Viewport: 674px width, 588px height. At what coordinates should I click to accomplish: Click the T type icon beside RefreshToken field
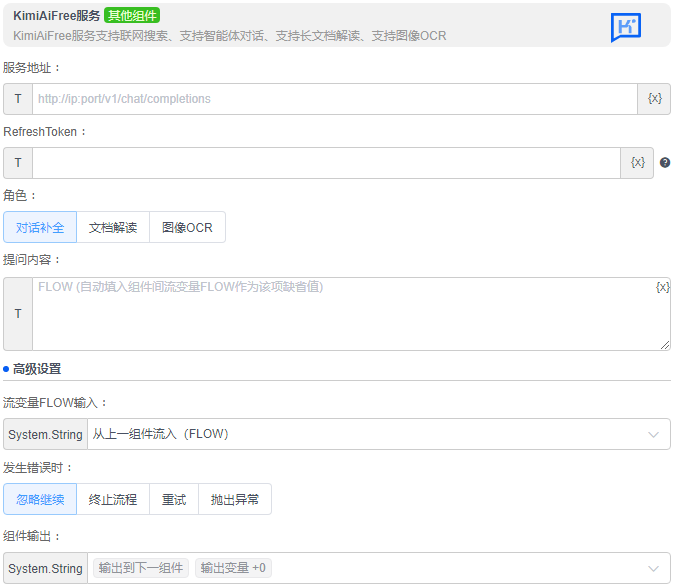point(18,163)
